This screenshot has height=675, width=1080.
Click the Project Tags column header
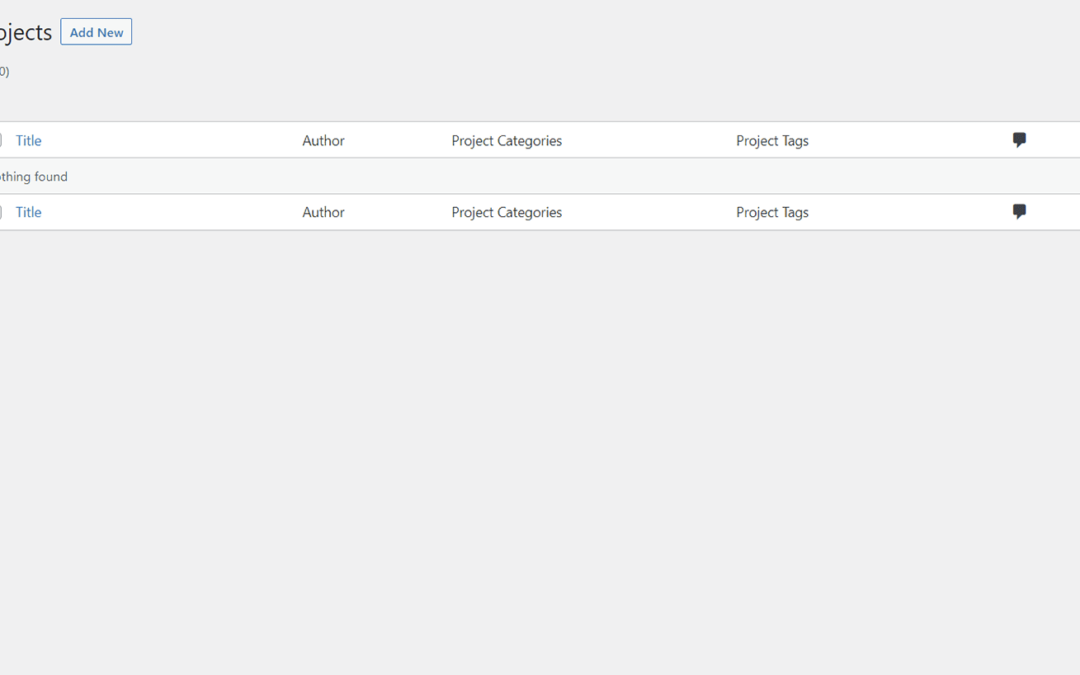pyautogui.click(x=772, y=140)
